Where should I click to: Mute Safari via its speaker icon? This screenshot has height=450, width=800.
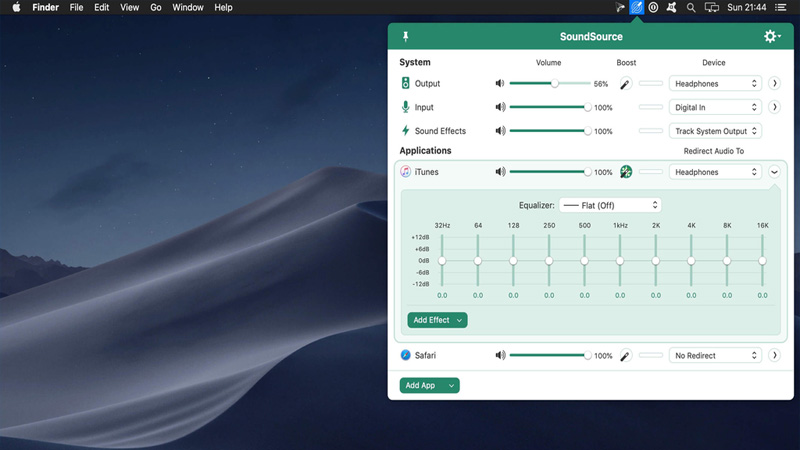click(x=500, y=356)
